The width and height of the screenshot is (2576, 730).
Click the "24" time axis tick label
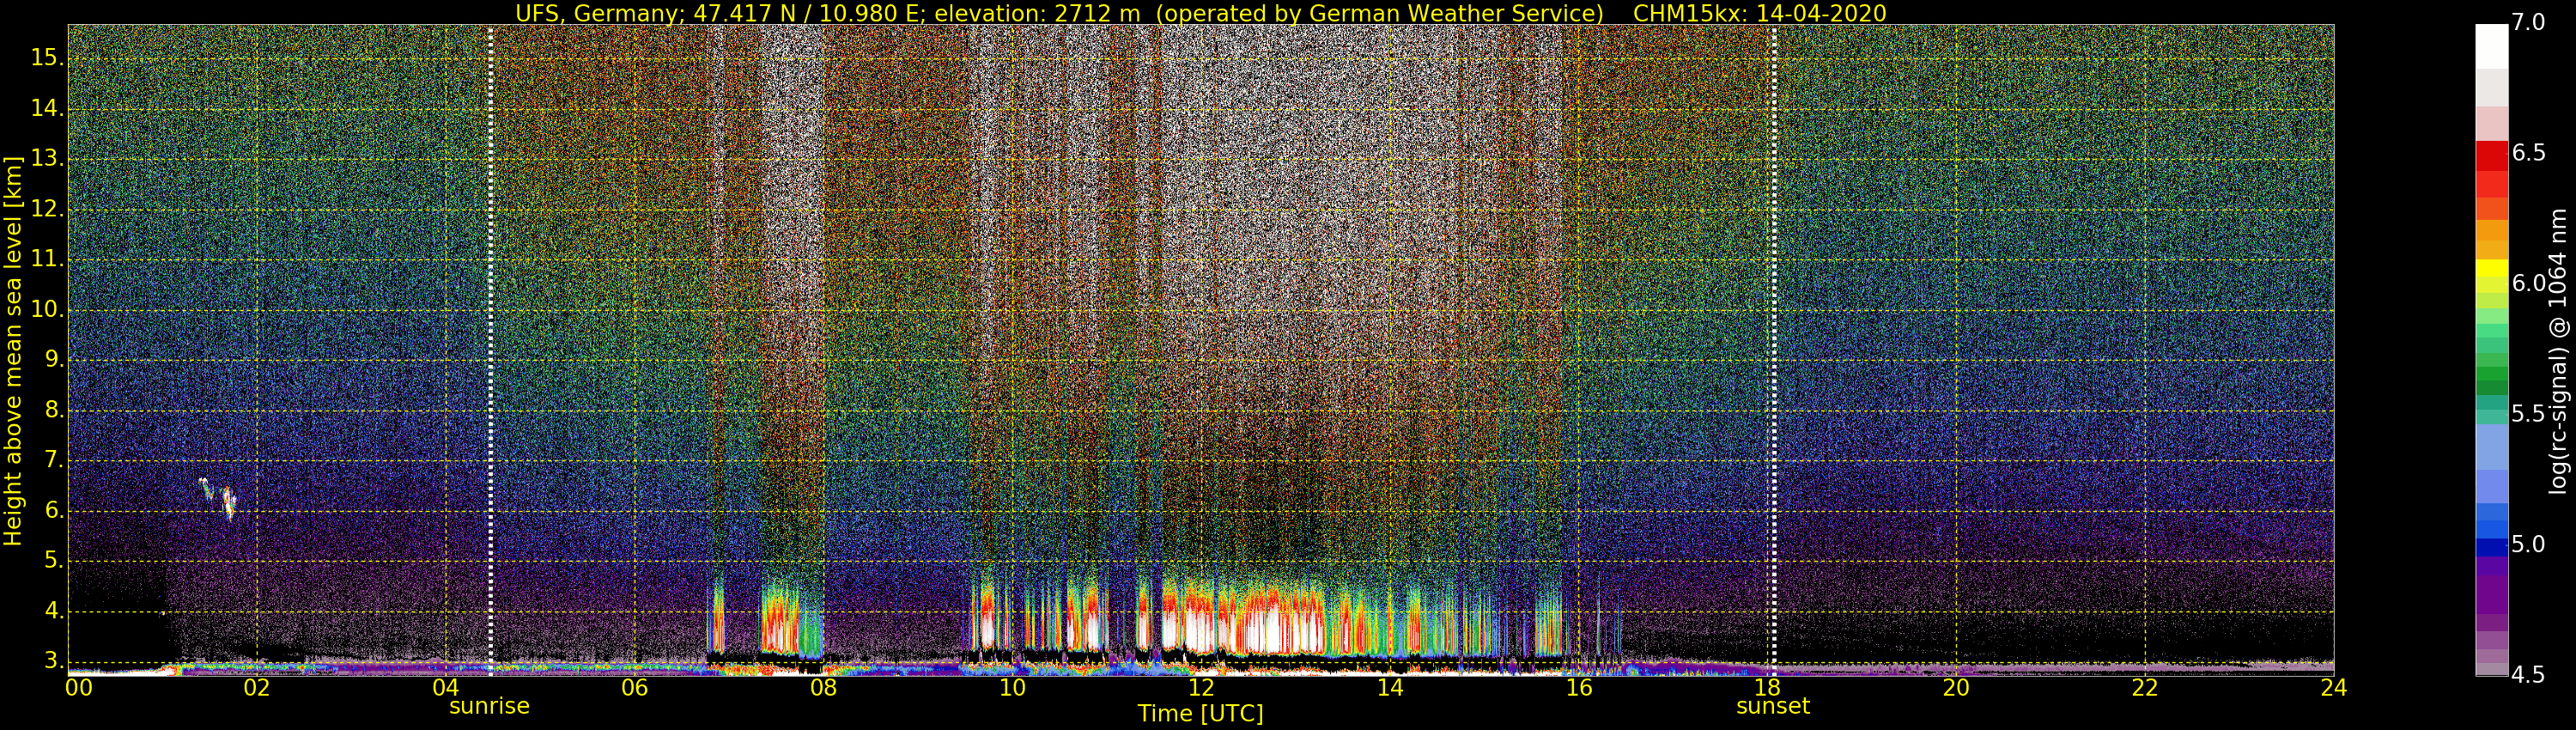point(2334,688)
